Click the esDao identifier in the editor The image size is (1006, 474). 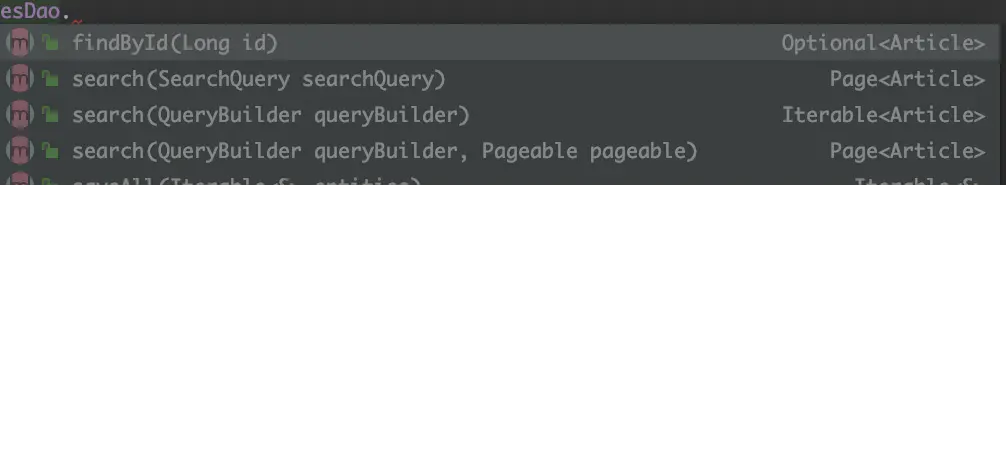coord(30,11)
